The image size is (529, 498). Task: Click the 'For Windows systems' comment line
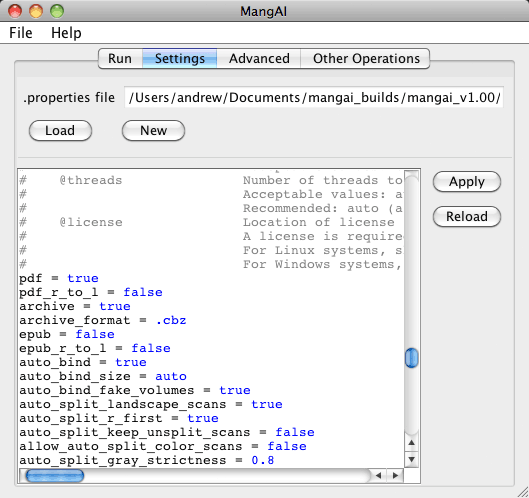point(211,265)
